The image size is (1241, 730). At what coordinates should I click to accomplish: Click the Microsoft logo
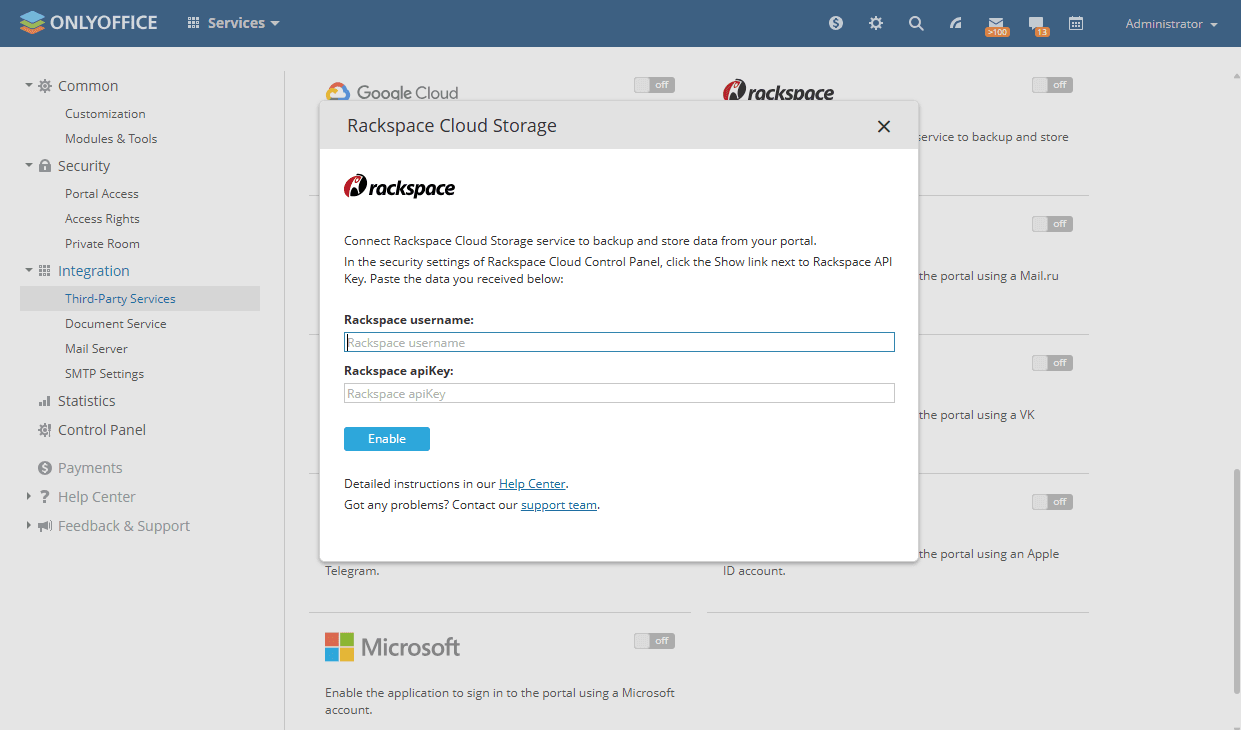393,647
